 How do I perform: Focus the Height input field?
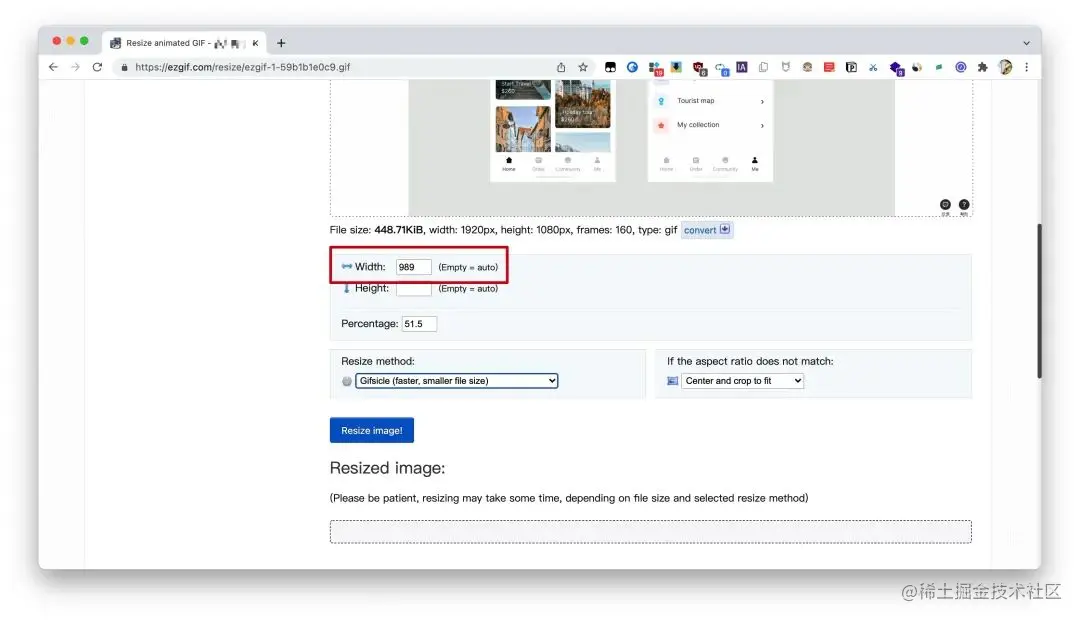click(x=413, y=289)
